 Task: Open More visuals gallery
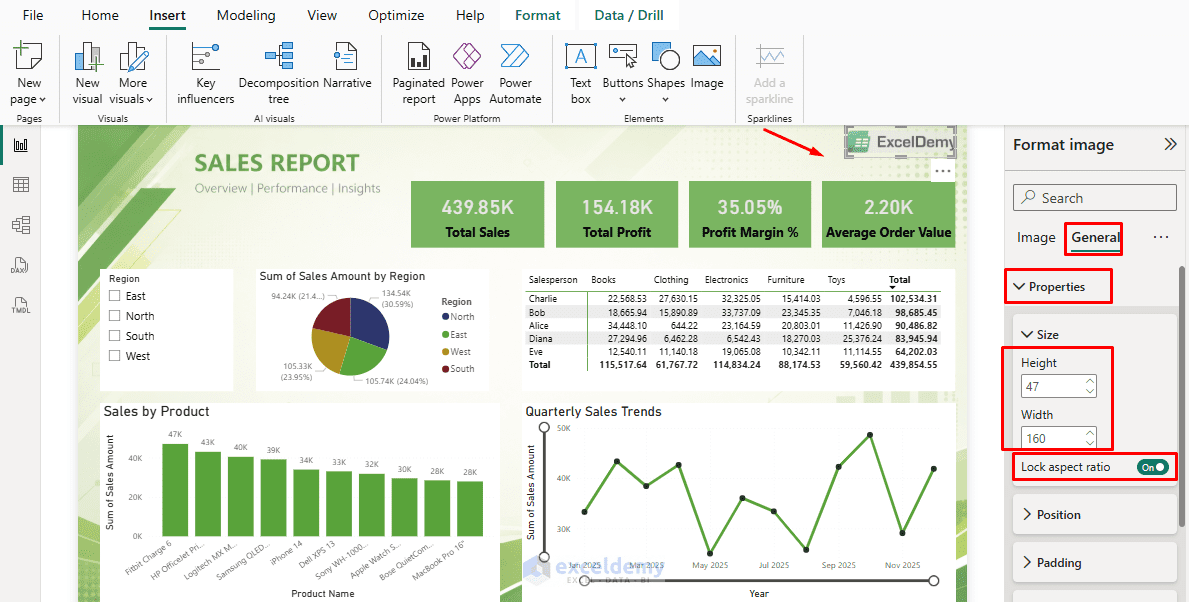pyautogui.click(x=133, y=74)
